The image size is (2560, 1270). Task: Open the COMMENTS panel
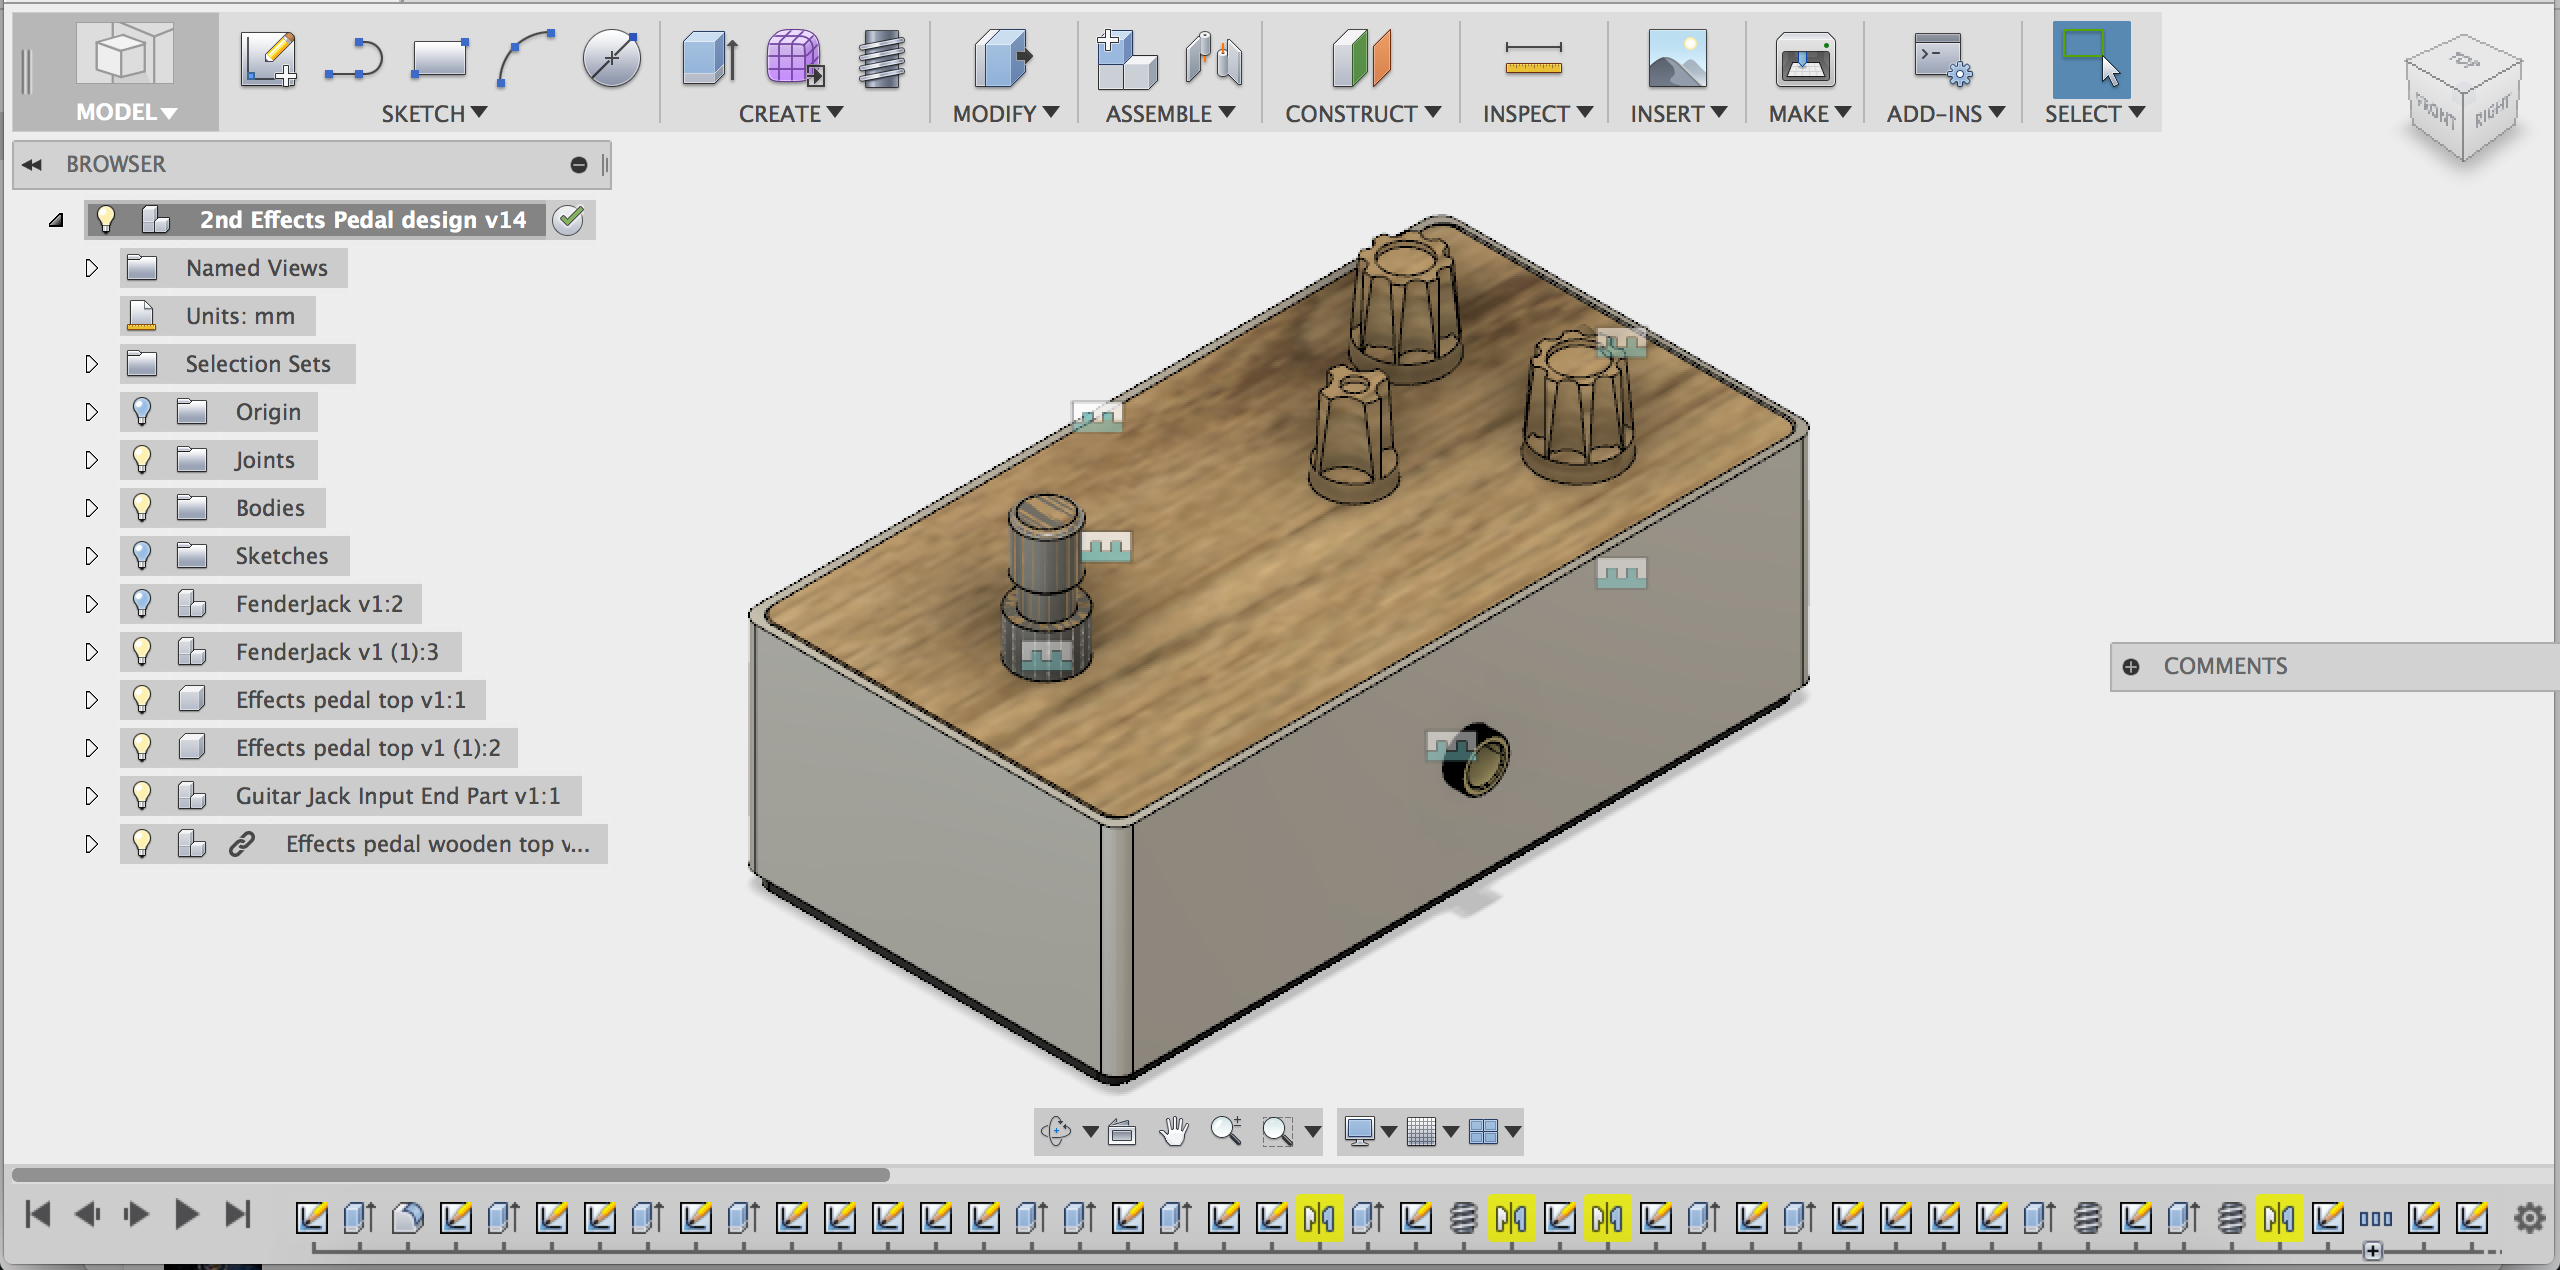coord(2227,666)
